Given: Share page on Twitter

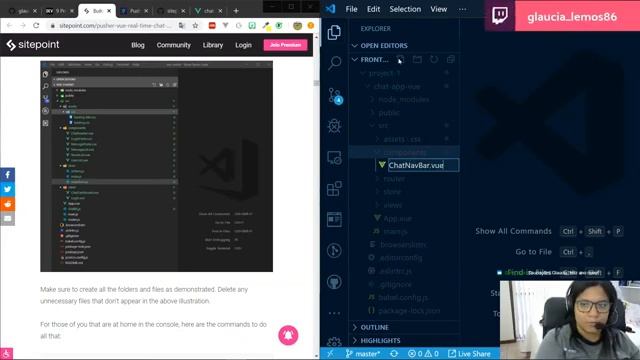Looking at the screenshot, I should pos(7,189).
